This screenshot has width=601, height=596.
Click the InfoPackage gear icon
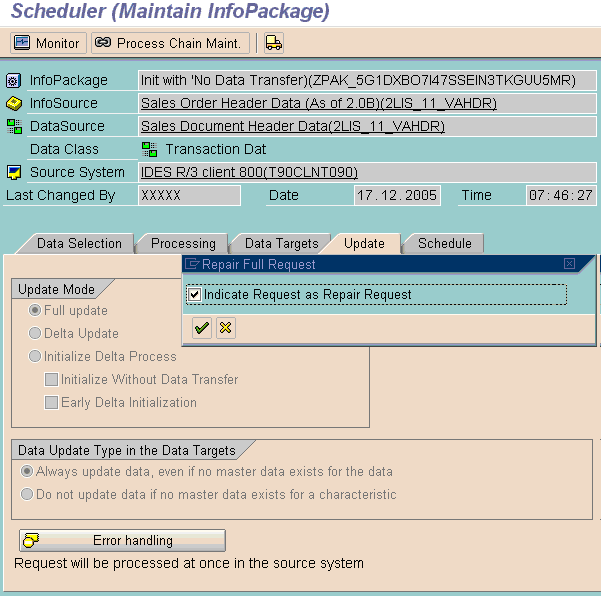[14, 80]
